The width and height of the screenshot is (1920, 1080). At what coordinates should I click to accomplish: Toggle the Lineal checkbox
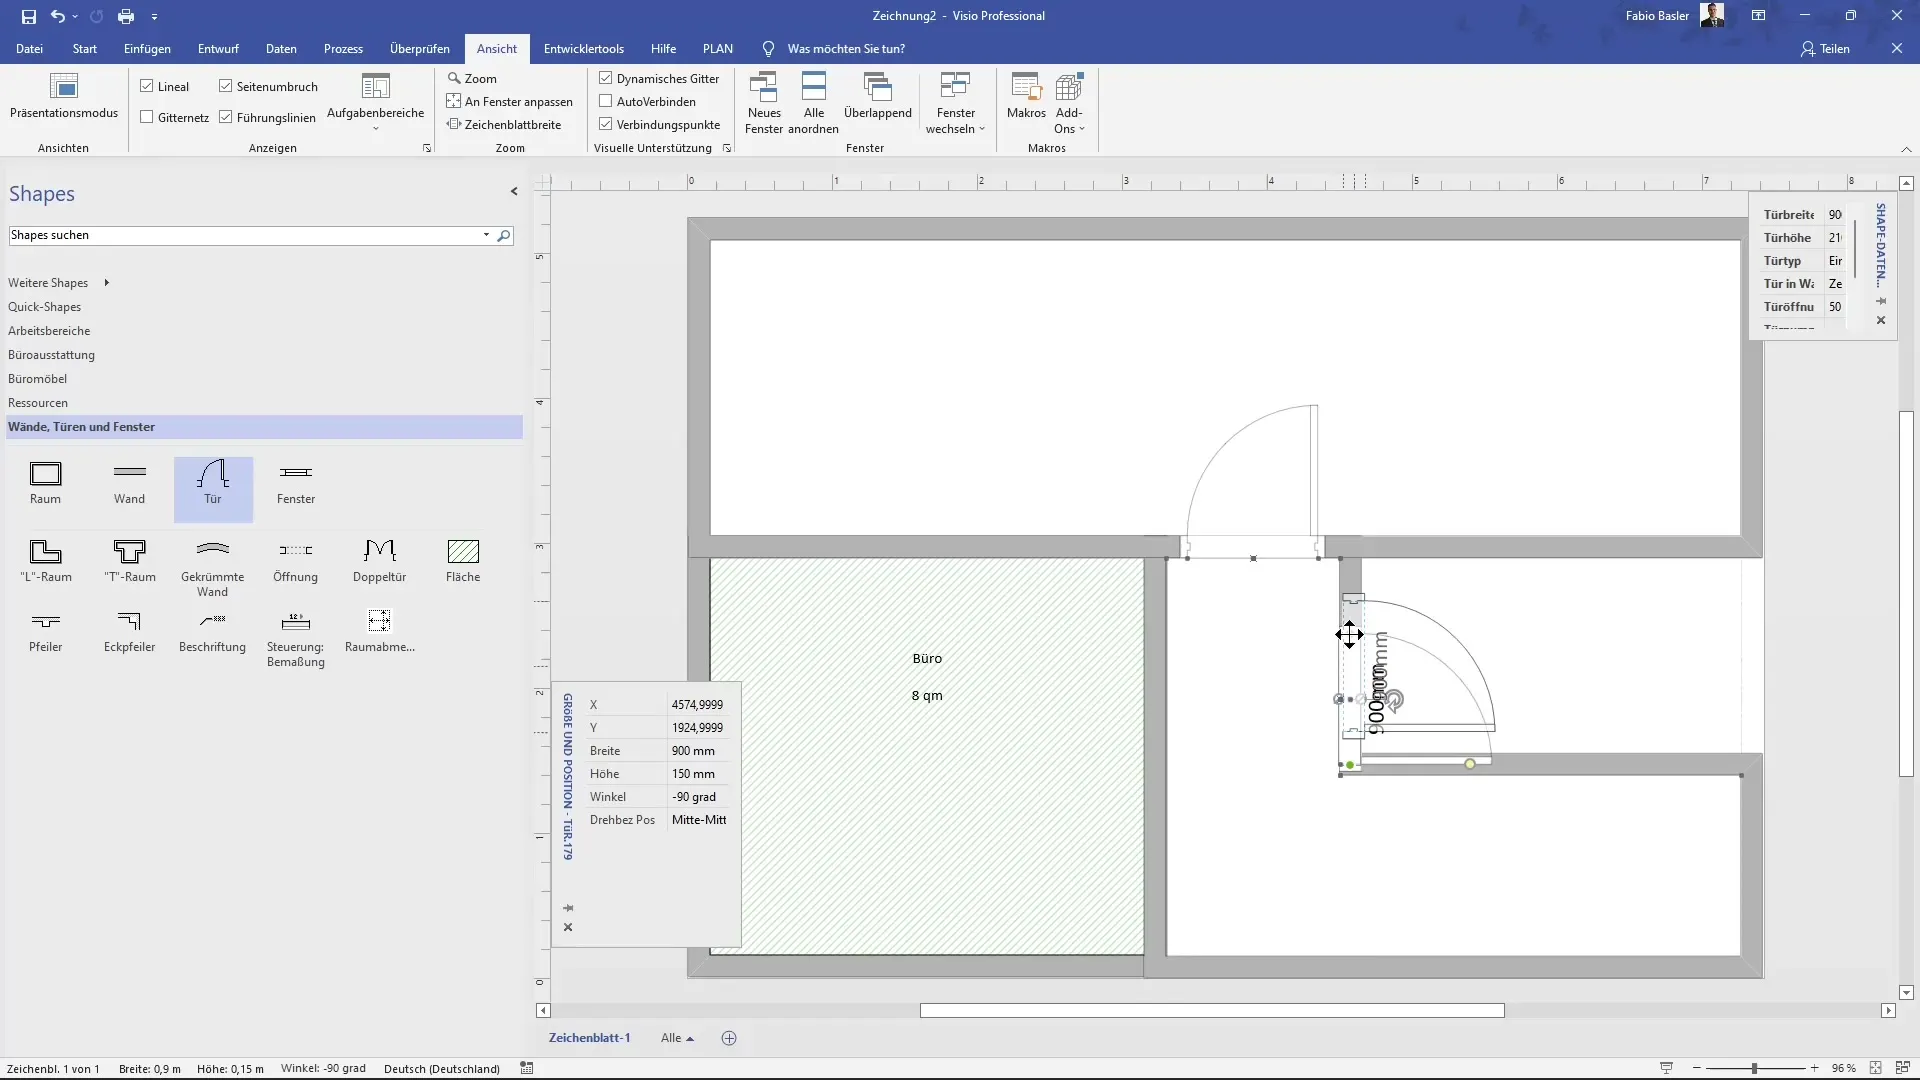[147, 86]
